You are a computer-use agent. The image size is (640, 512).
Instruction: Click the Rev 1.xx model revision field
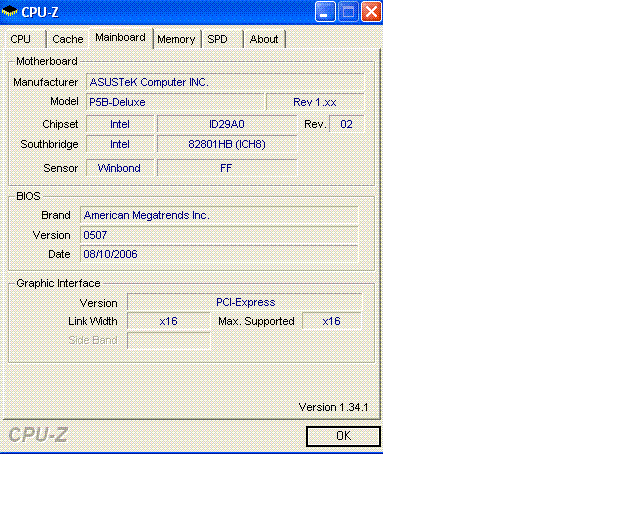pos(315,102)
